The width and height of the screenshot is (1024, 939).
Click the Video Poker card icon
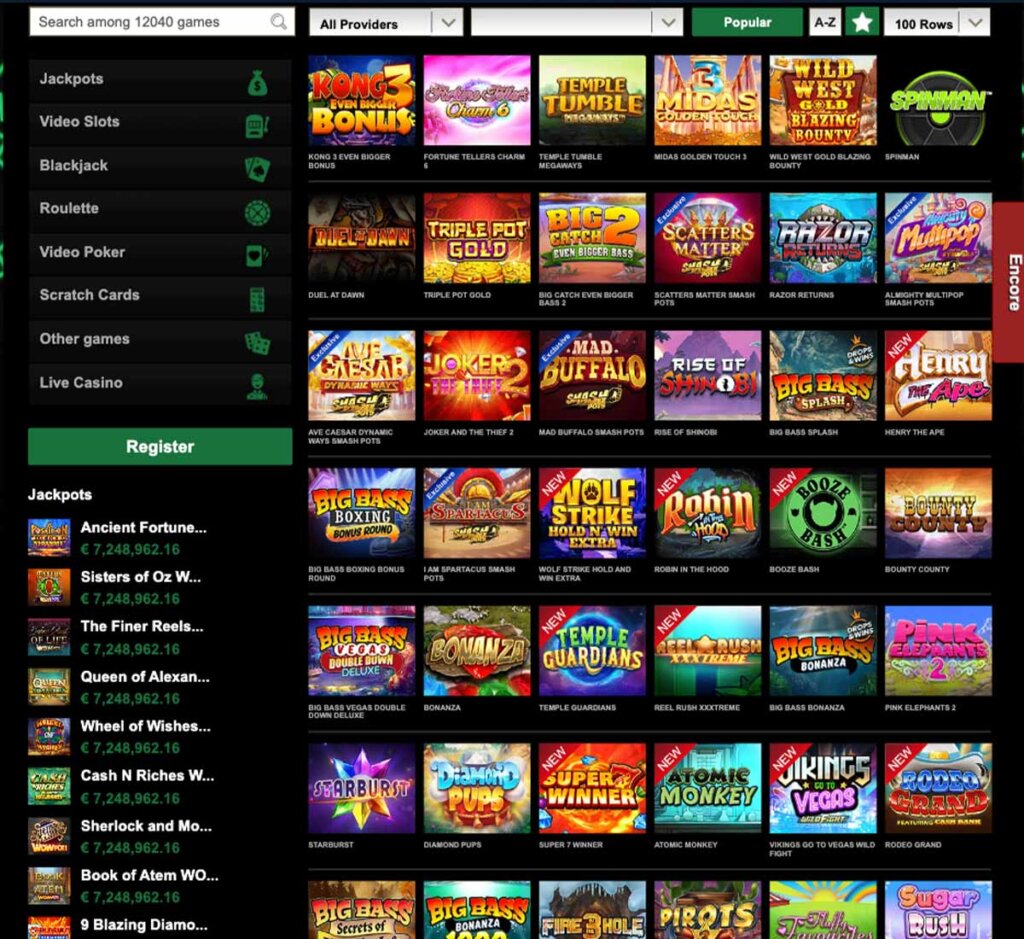pos(256,256)
